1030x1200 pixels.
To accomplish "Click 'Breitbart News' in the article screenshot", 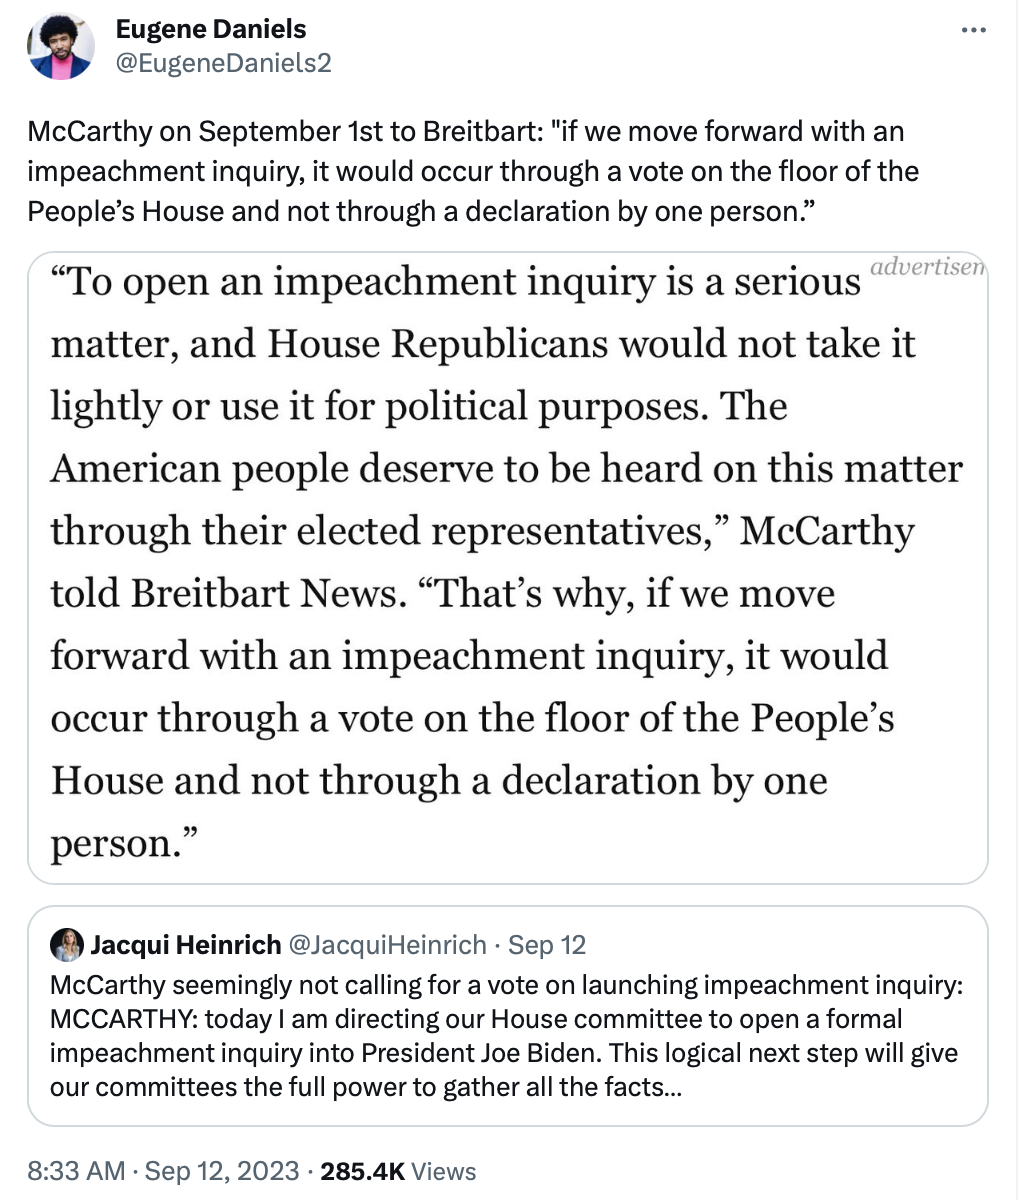I will click(x=264, y=594).
